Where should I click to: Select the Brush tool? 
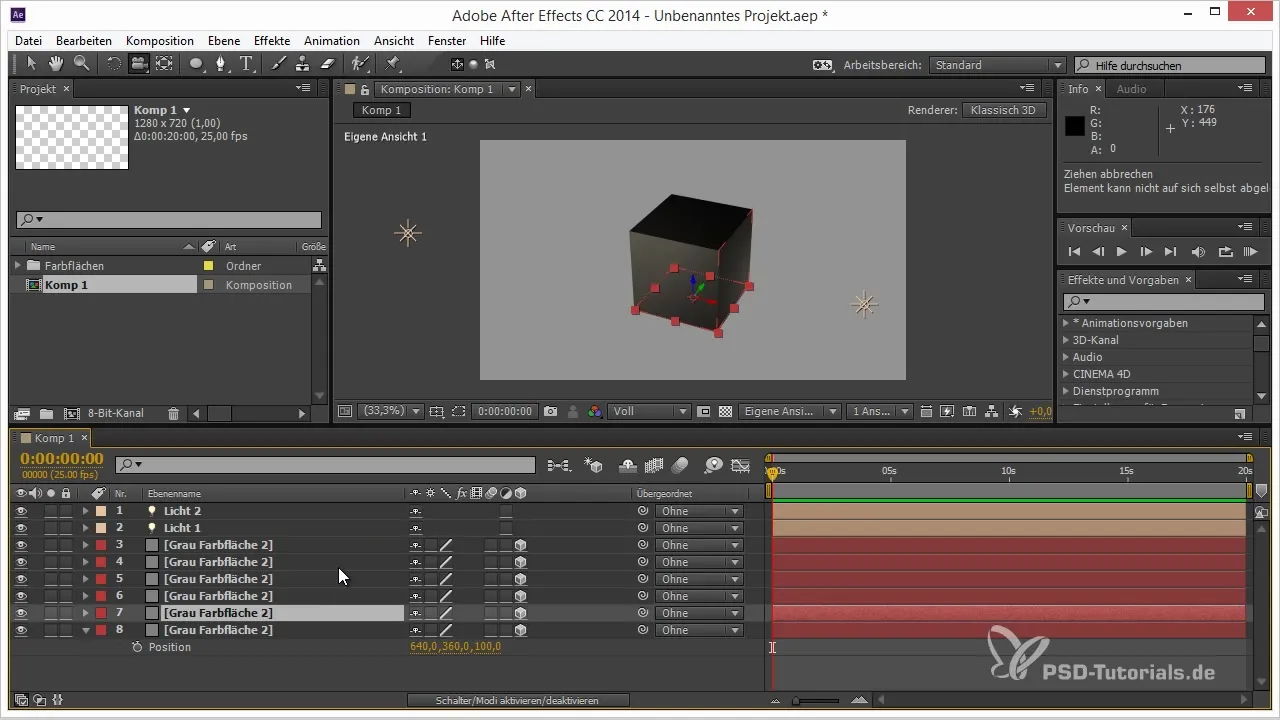pyautogui.click(x=279, y=64)
